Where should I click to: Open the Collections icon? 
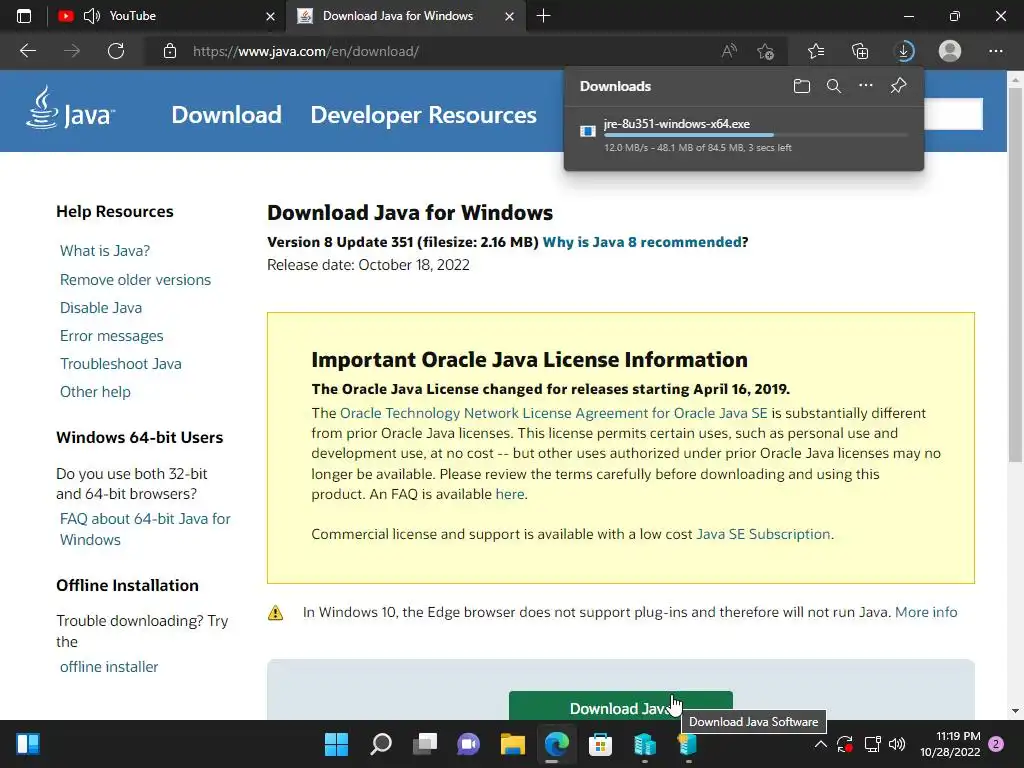click(x=860, y=51)
